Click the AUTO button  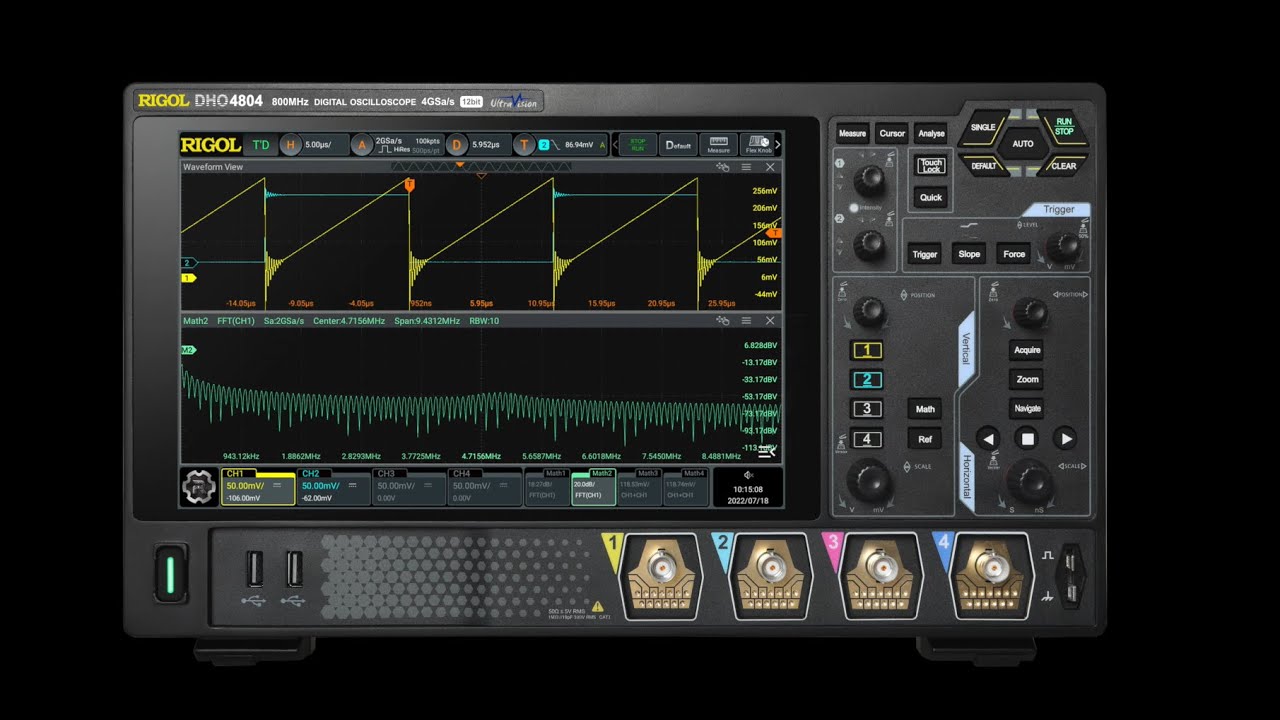click(x=1023, y=144)
